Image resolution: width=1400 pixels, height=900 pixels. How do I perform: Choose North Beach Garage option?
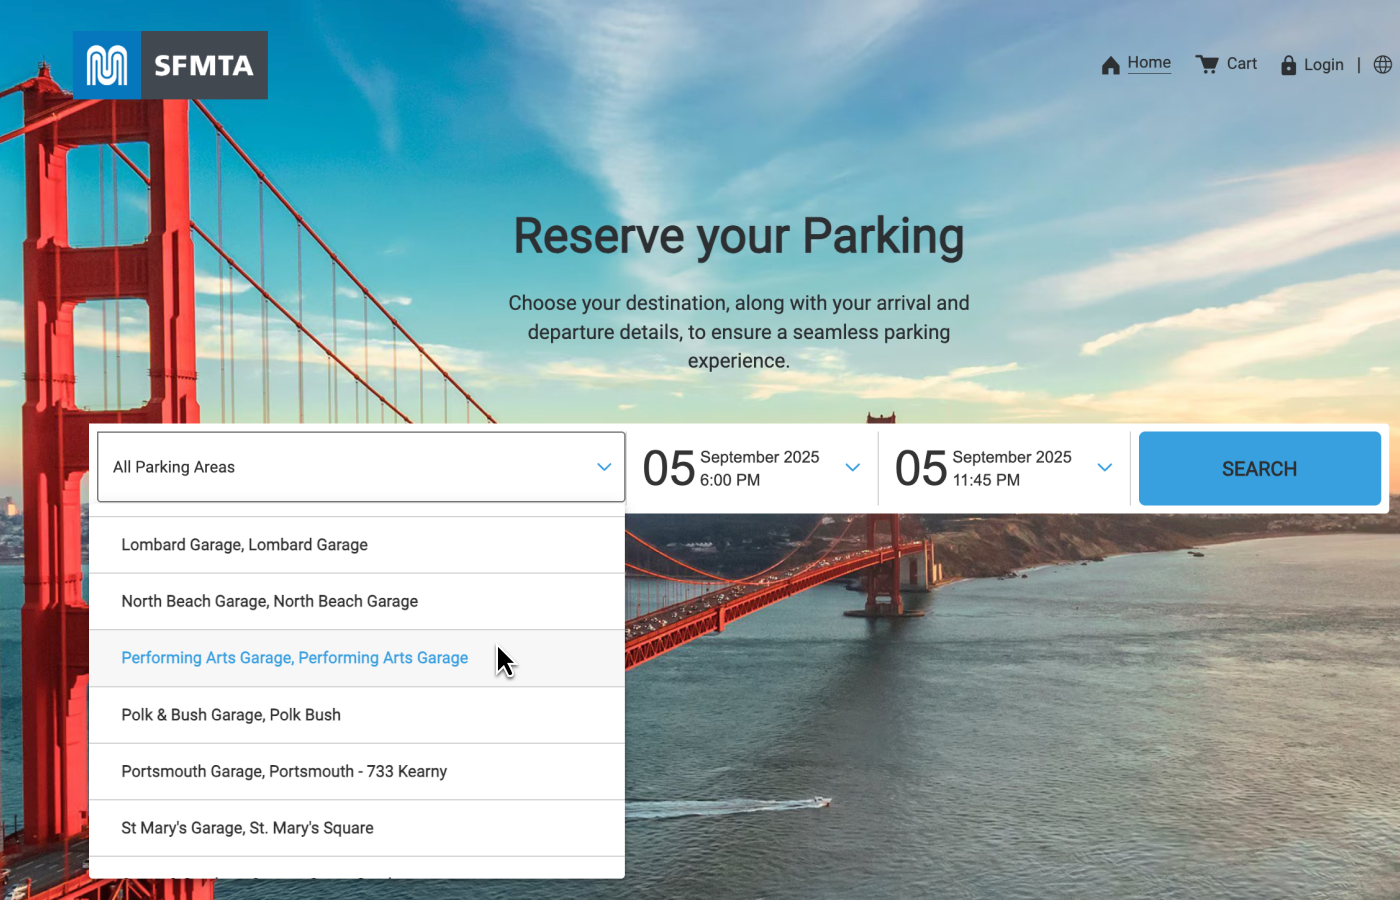(270, 601)
